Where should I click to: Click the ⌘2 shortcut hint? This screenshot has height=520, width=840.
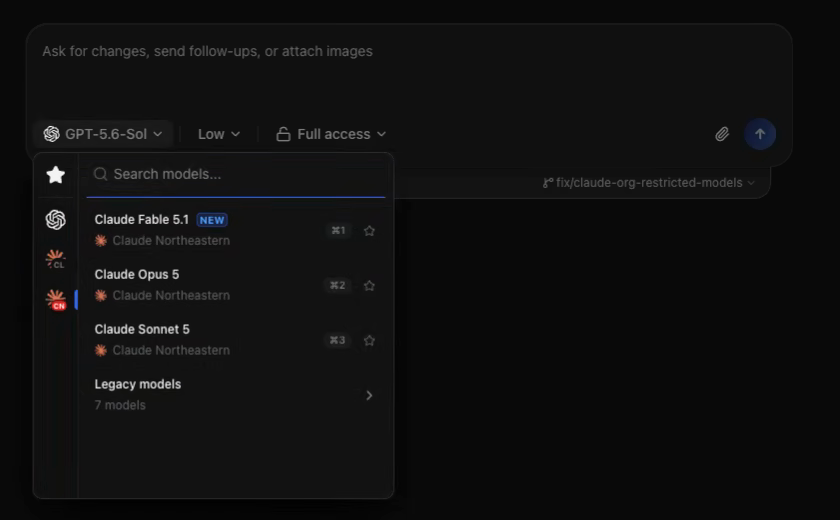pyautogui.click(x=338, y=285)
